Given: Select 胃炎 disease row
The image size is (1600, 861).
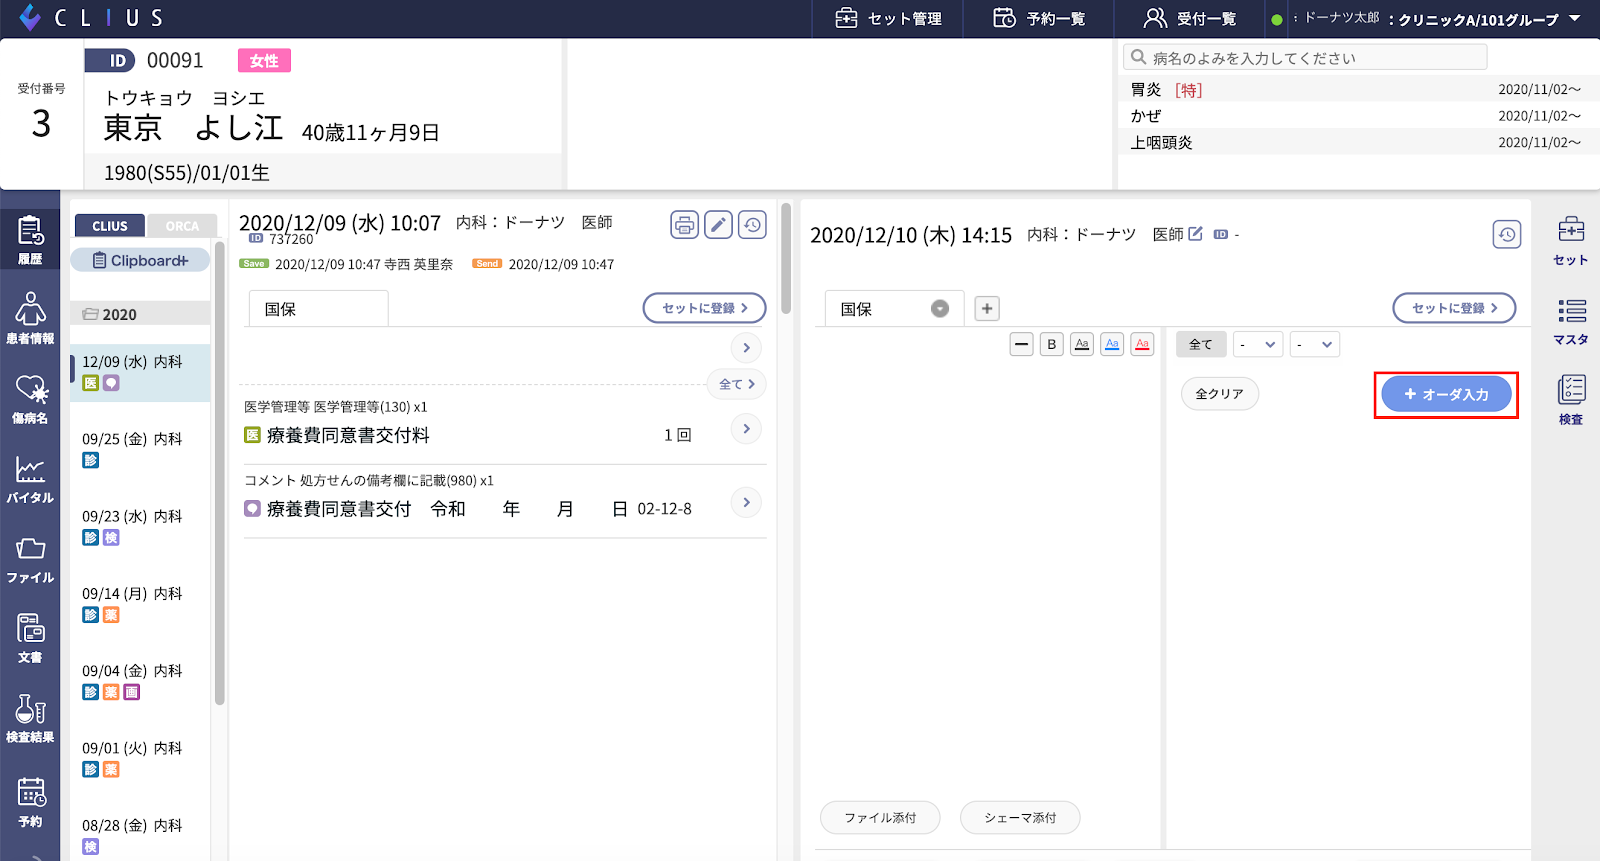Looking at the screenshot, I should point(1356,89).
